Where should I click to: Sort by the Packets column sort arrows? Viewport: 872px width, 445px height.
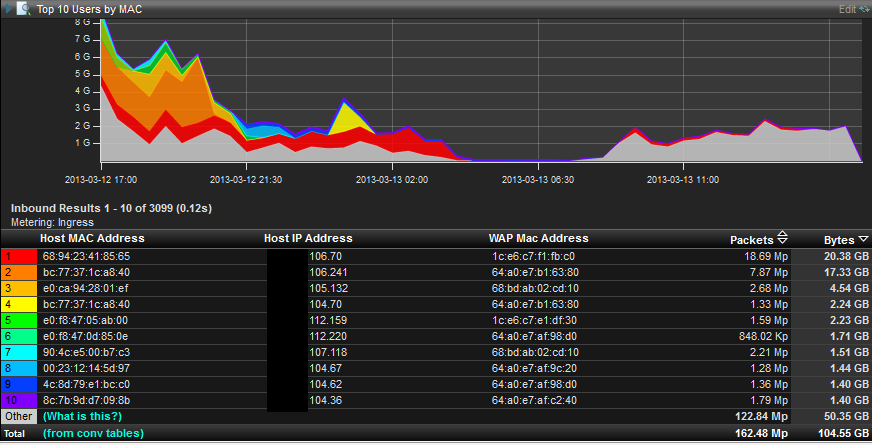[x=783, y=239]
